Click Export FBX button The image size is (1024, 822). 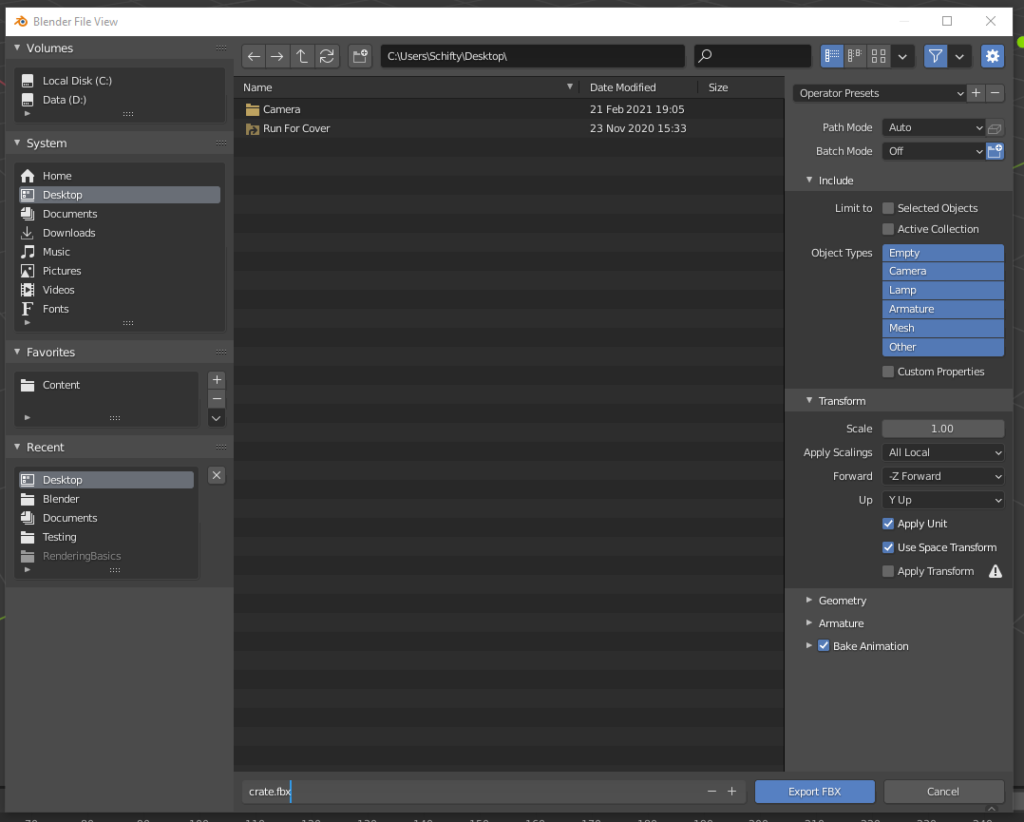point(814,791)
